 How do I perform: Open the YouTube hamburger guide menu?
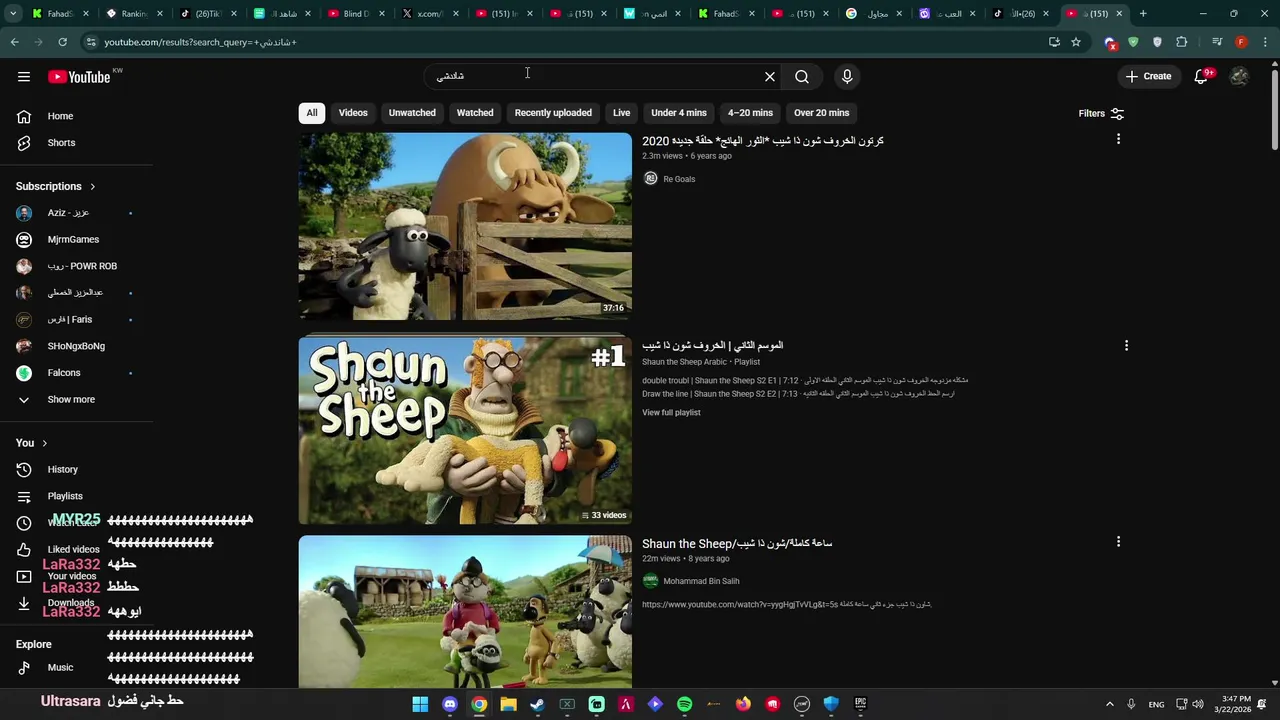[24, 76]
